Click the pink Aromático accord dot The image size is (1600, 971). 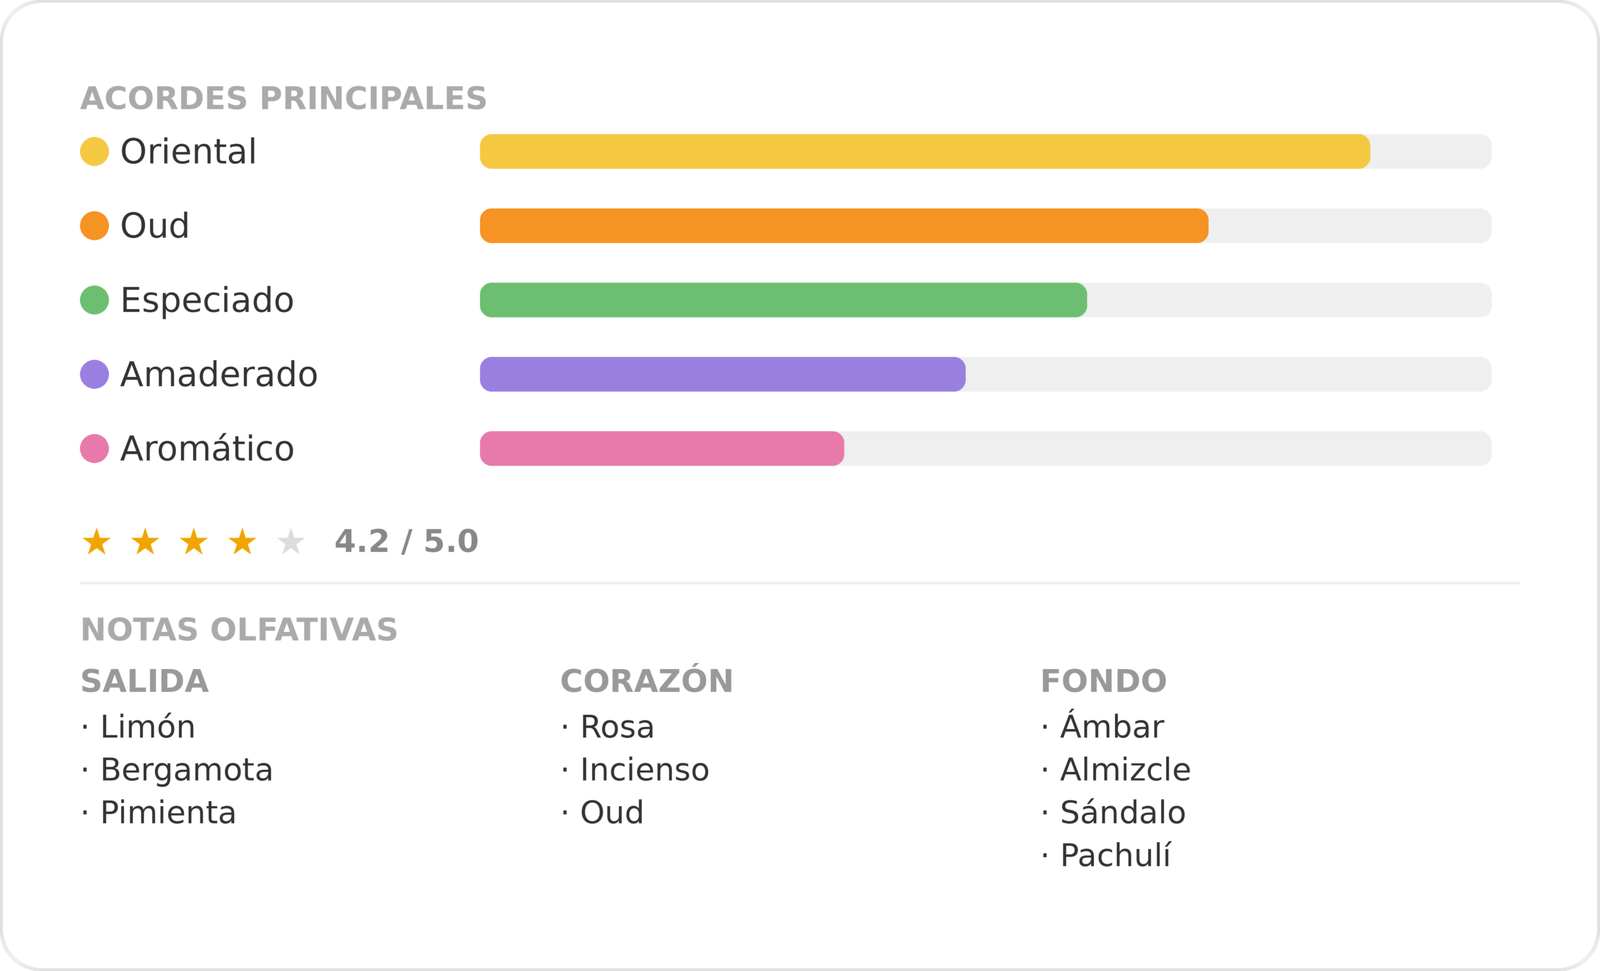(x=94, y=448)
